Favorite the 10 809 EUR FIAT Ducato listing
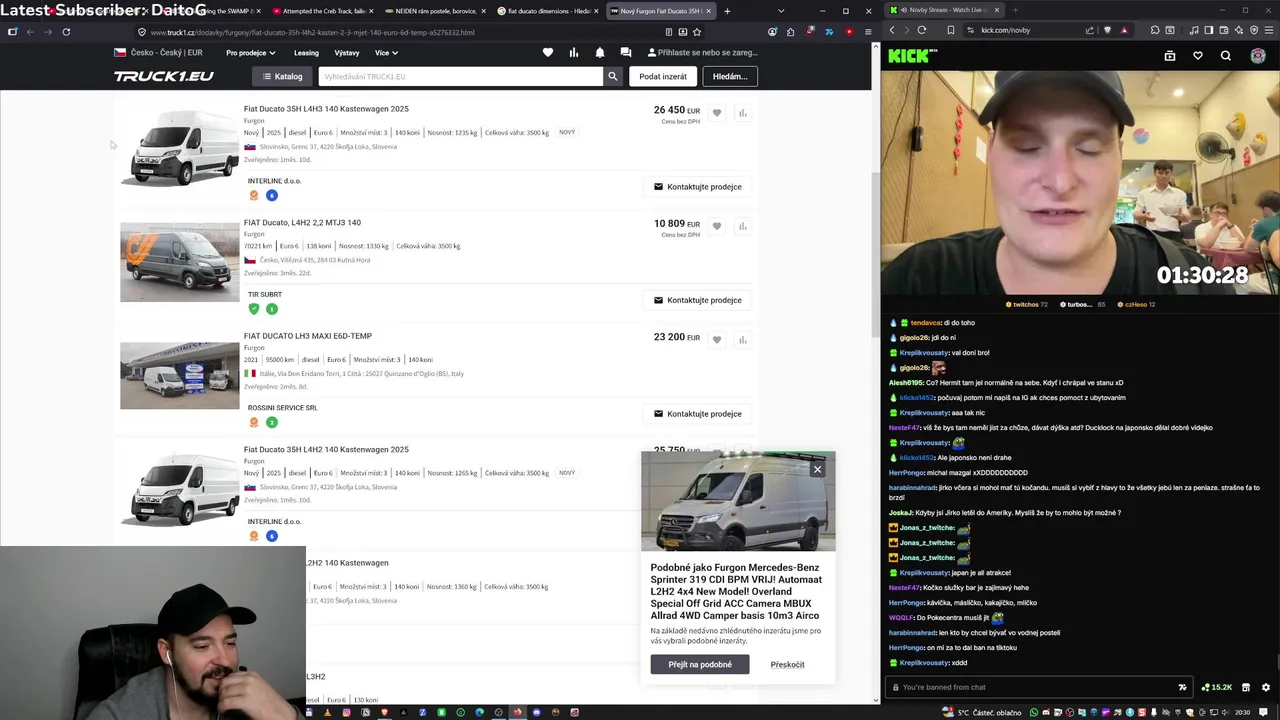The width and height of the screenshot is (1280, 720). click(716, 226)
